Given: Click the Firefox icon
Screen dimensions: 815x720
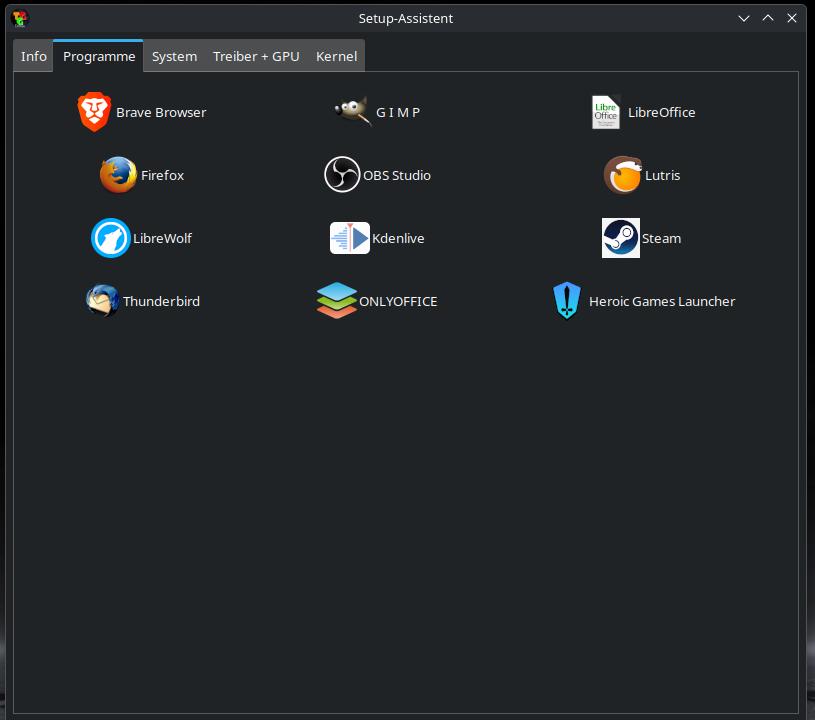Looking at the screenshot, I should pos(118,175).
